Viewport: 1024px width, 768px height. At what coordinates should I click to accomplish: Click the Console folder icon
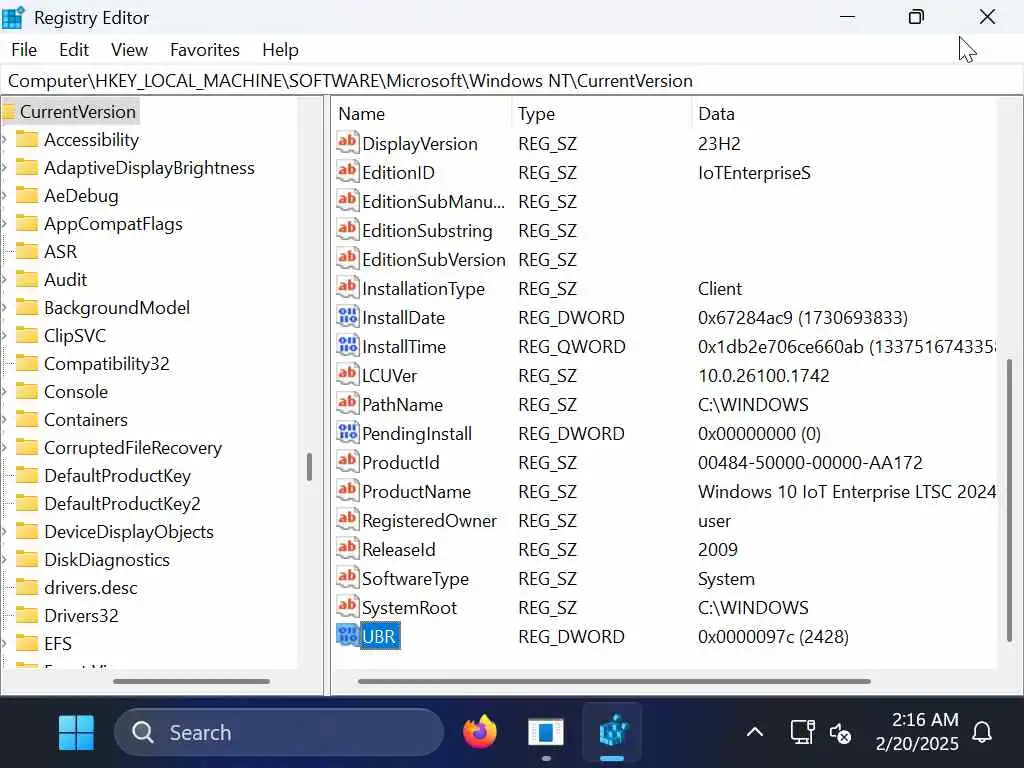(x=27, y=391)
